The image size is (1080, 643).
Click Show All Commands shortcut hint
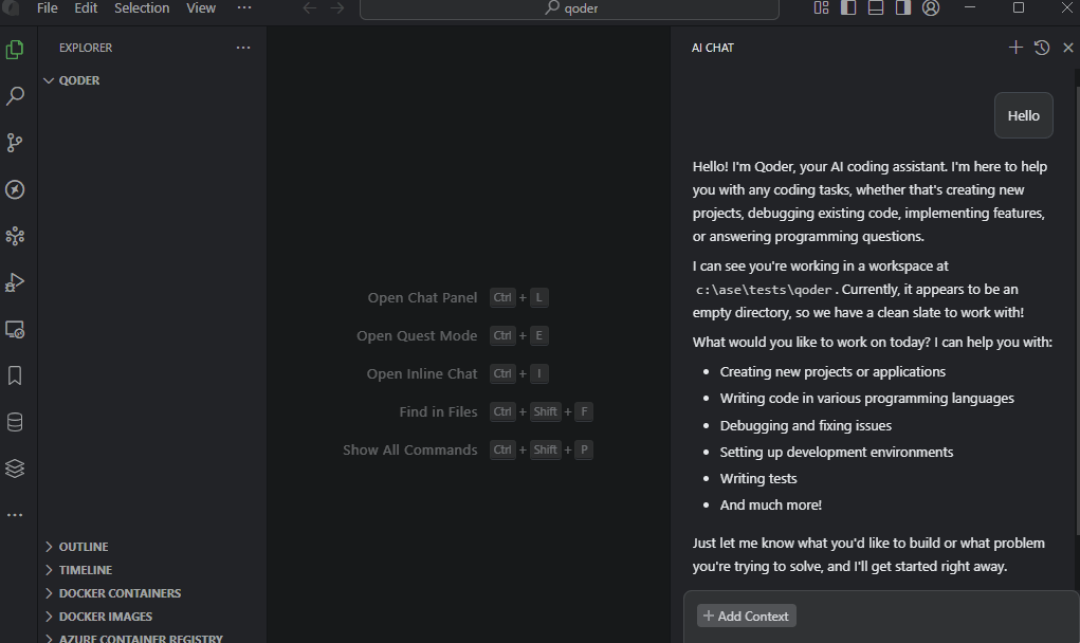coord(468,450)
